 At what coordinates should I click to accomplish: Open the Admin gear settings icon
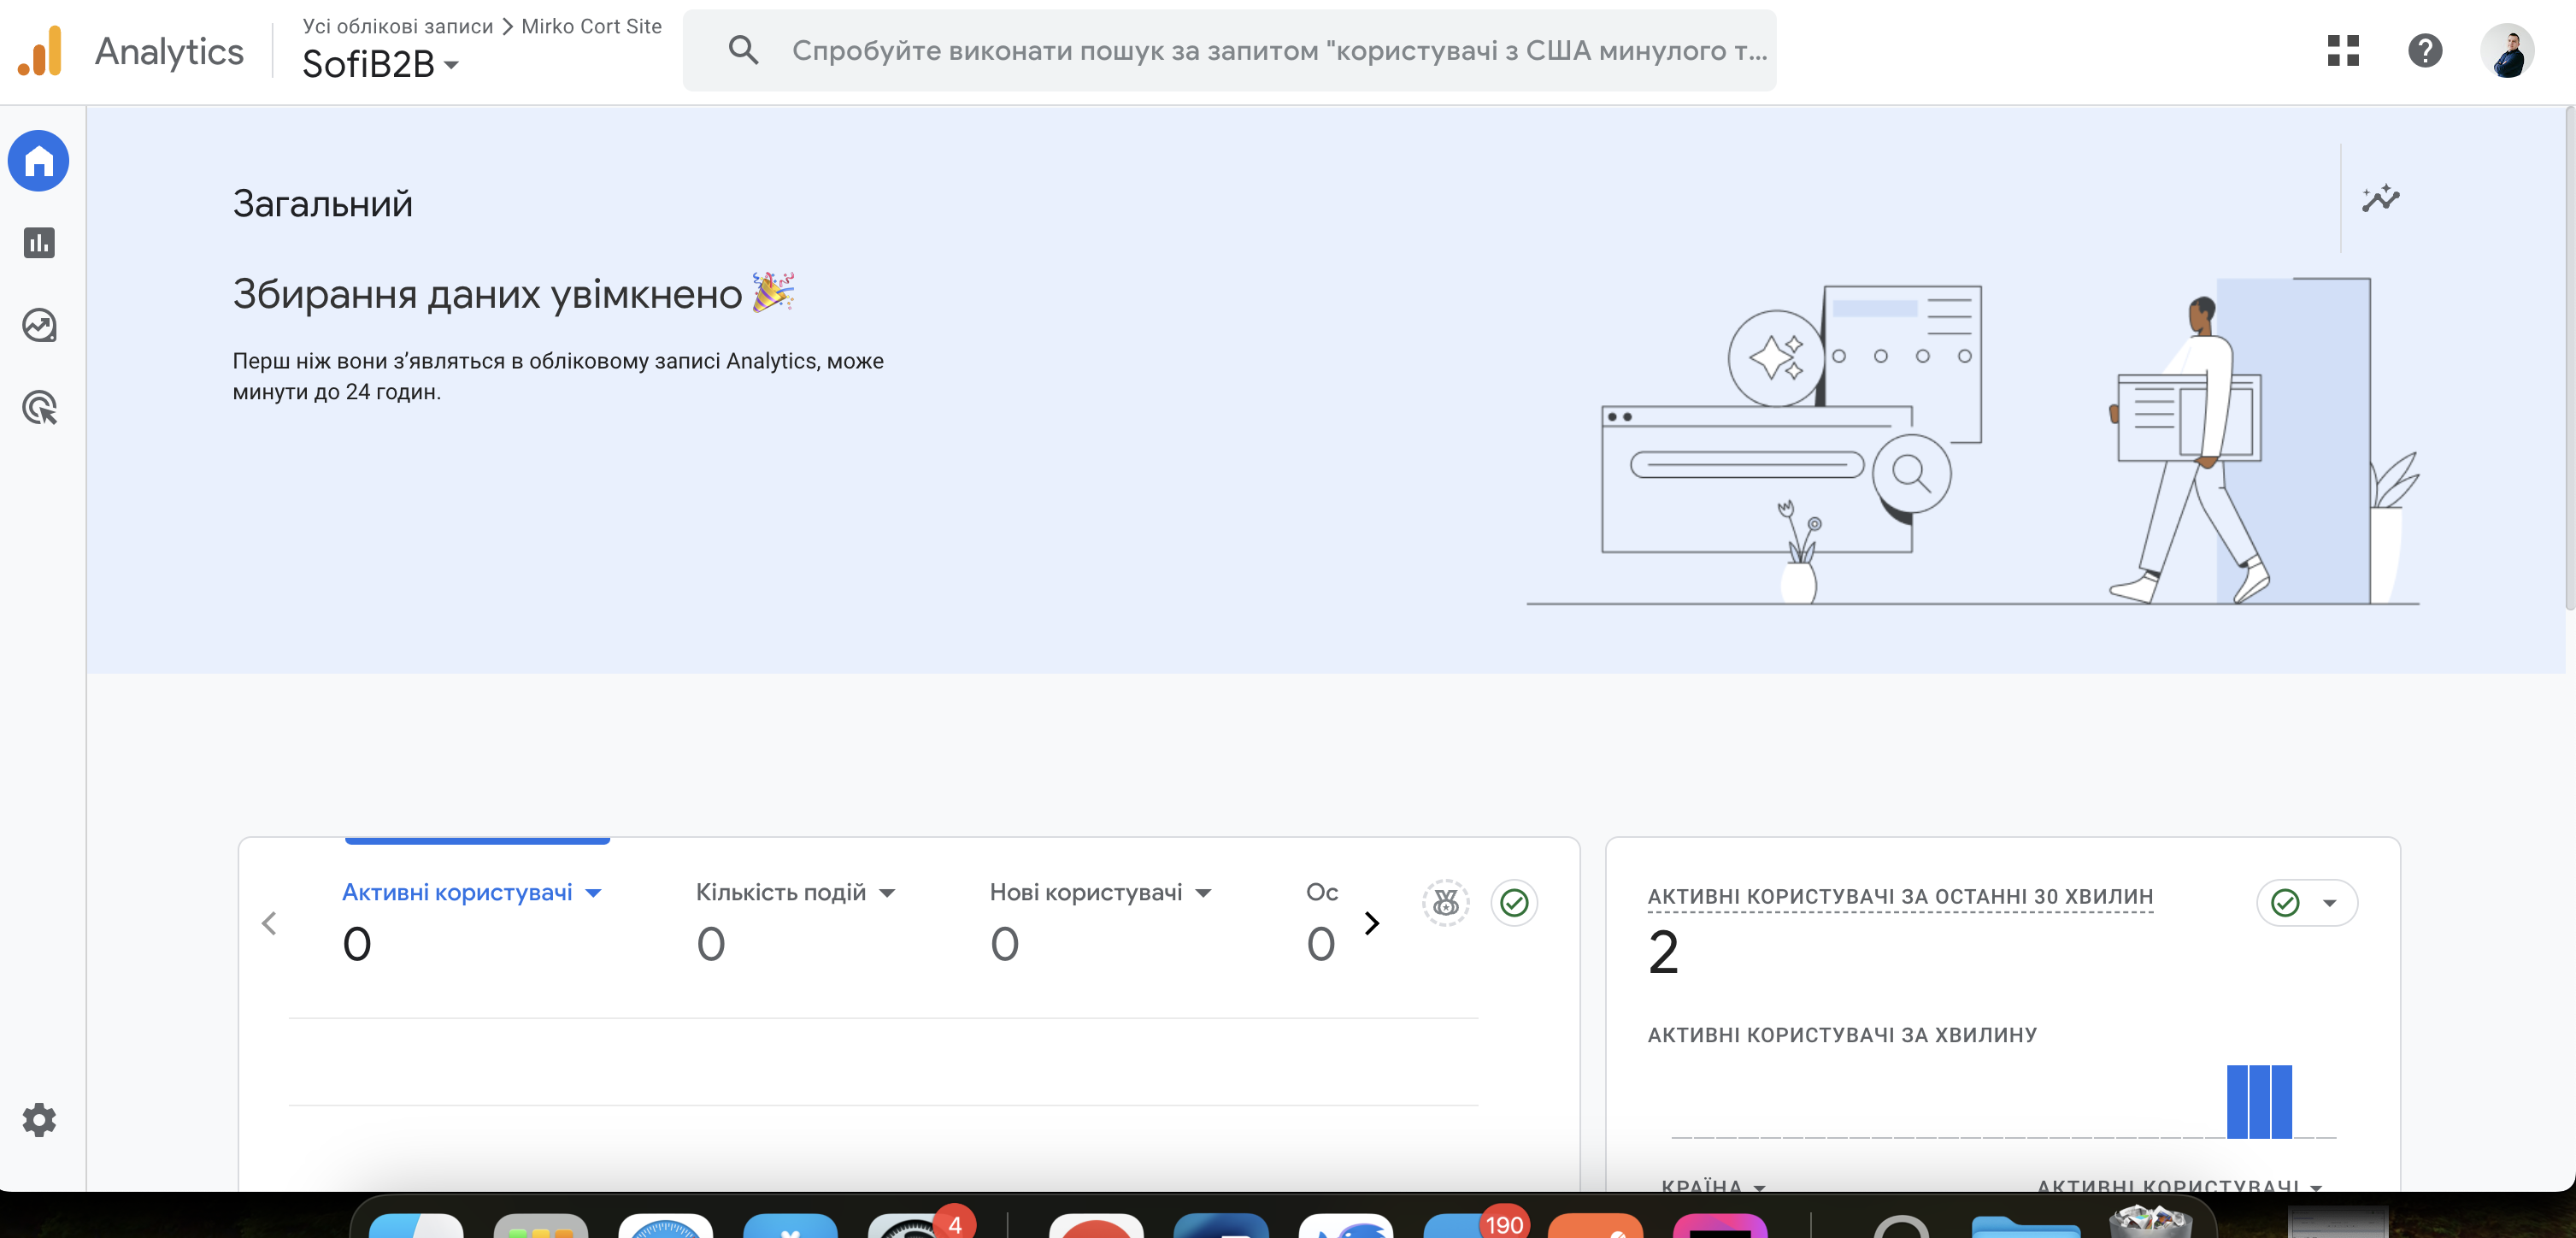(39, 1119)
